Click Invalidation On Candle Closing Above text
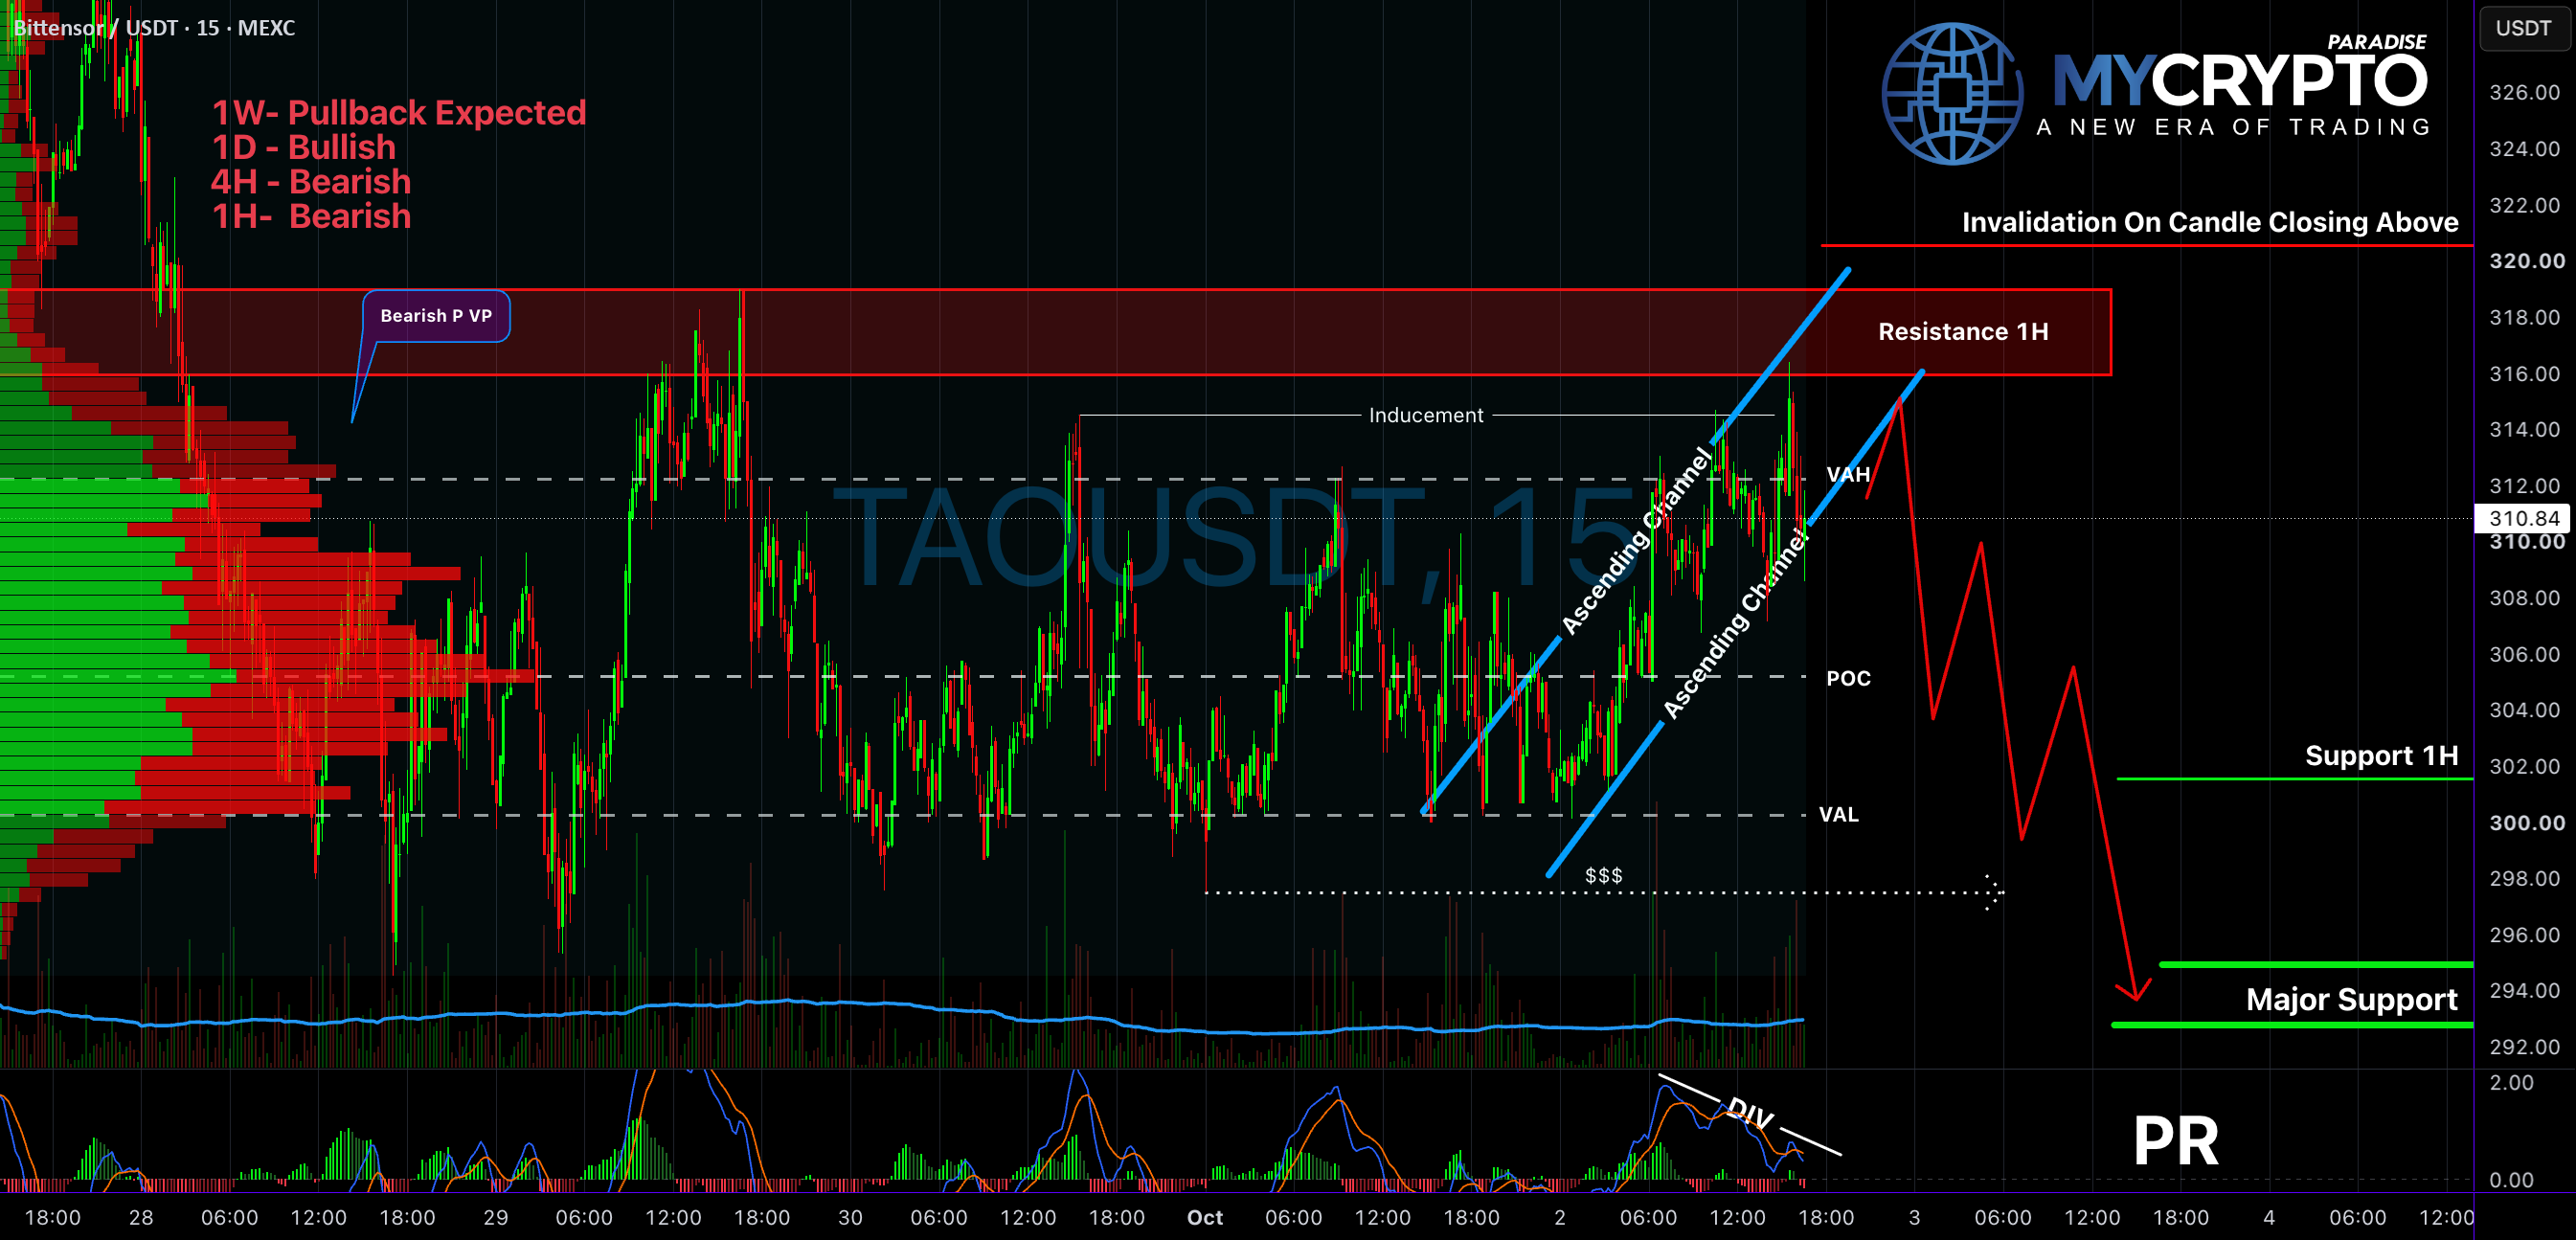2576x1240 pixels. coord(2209,222)
